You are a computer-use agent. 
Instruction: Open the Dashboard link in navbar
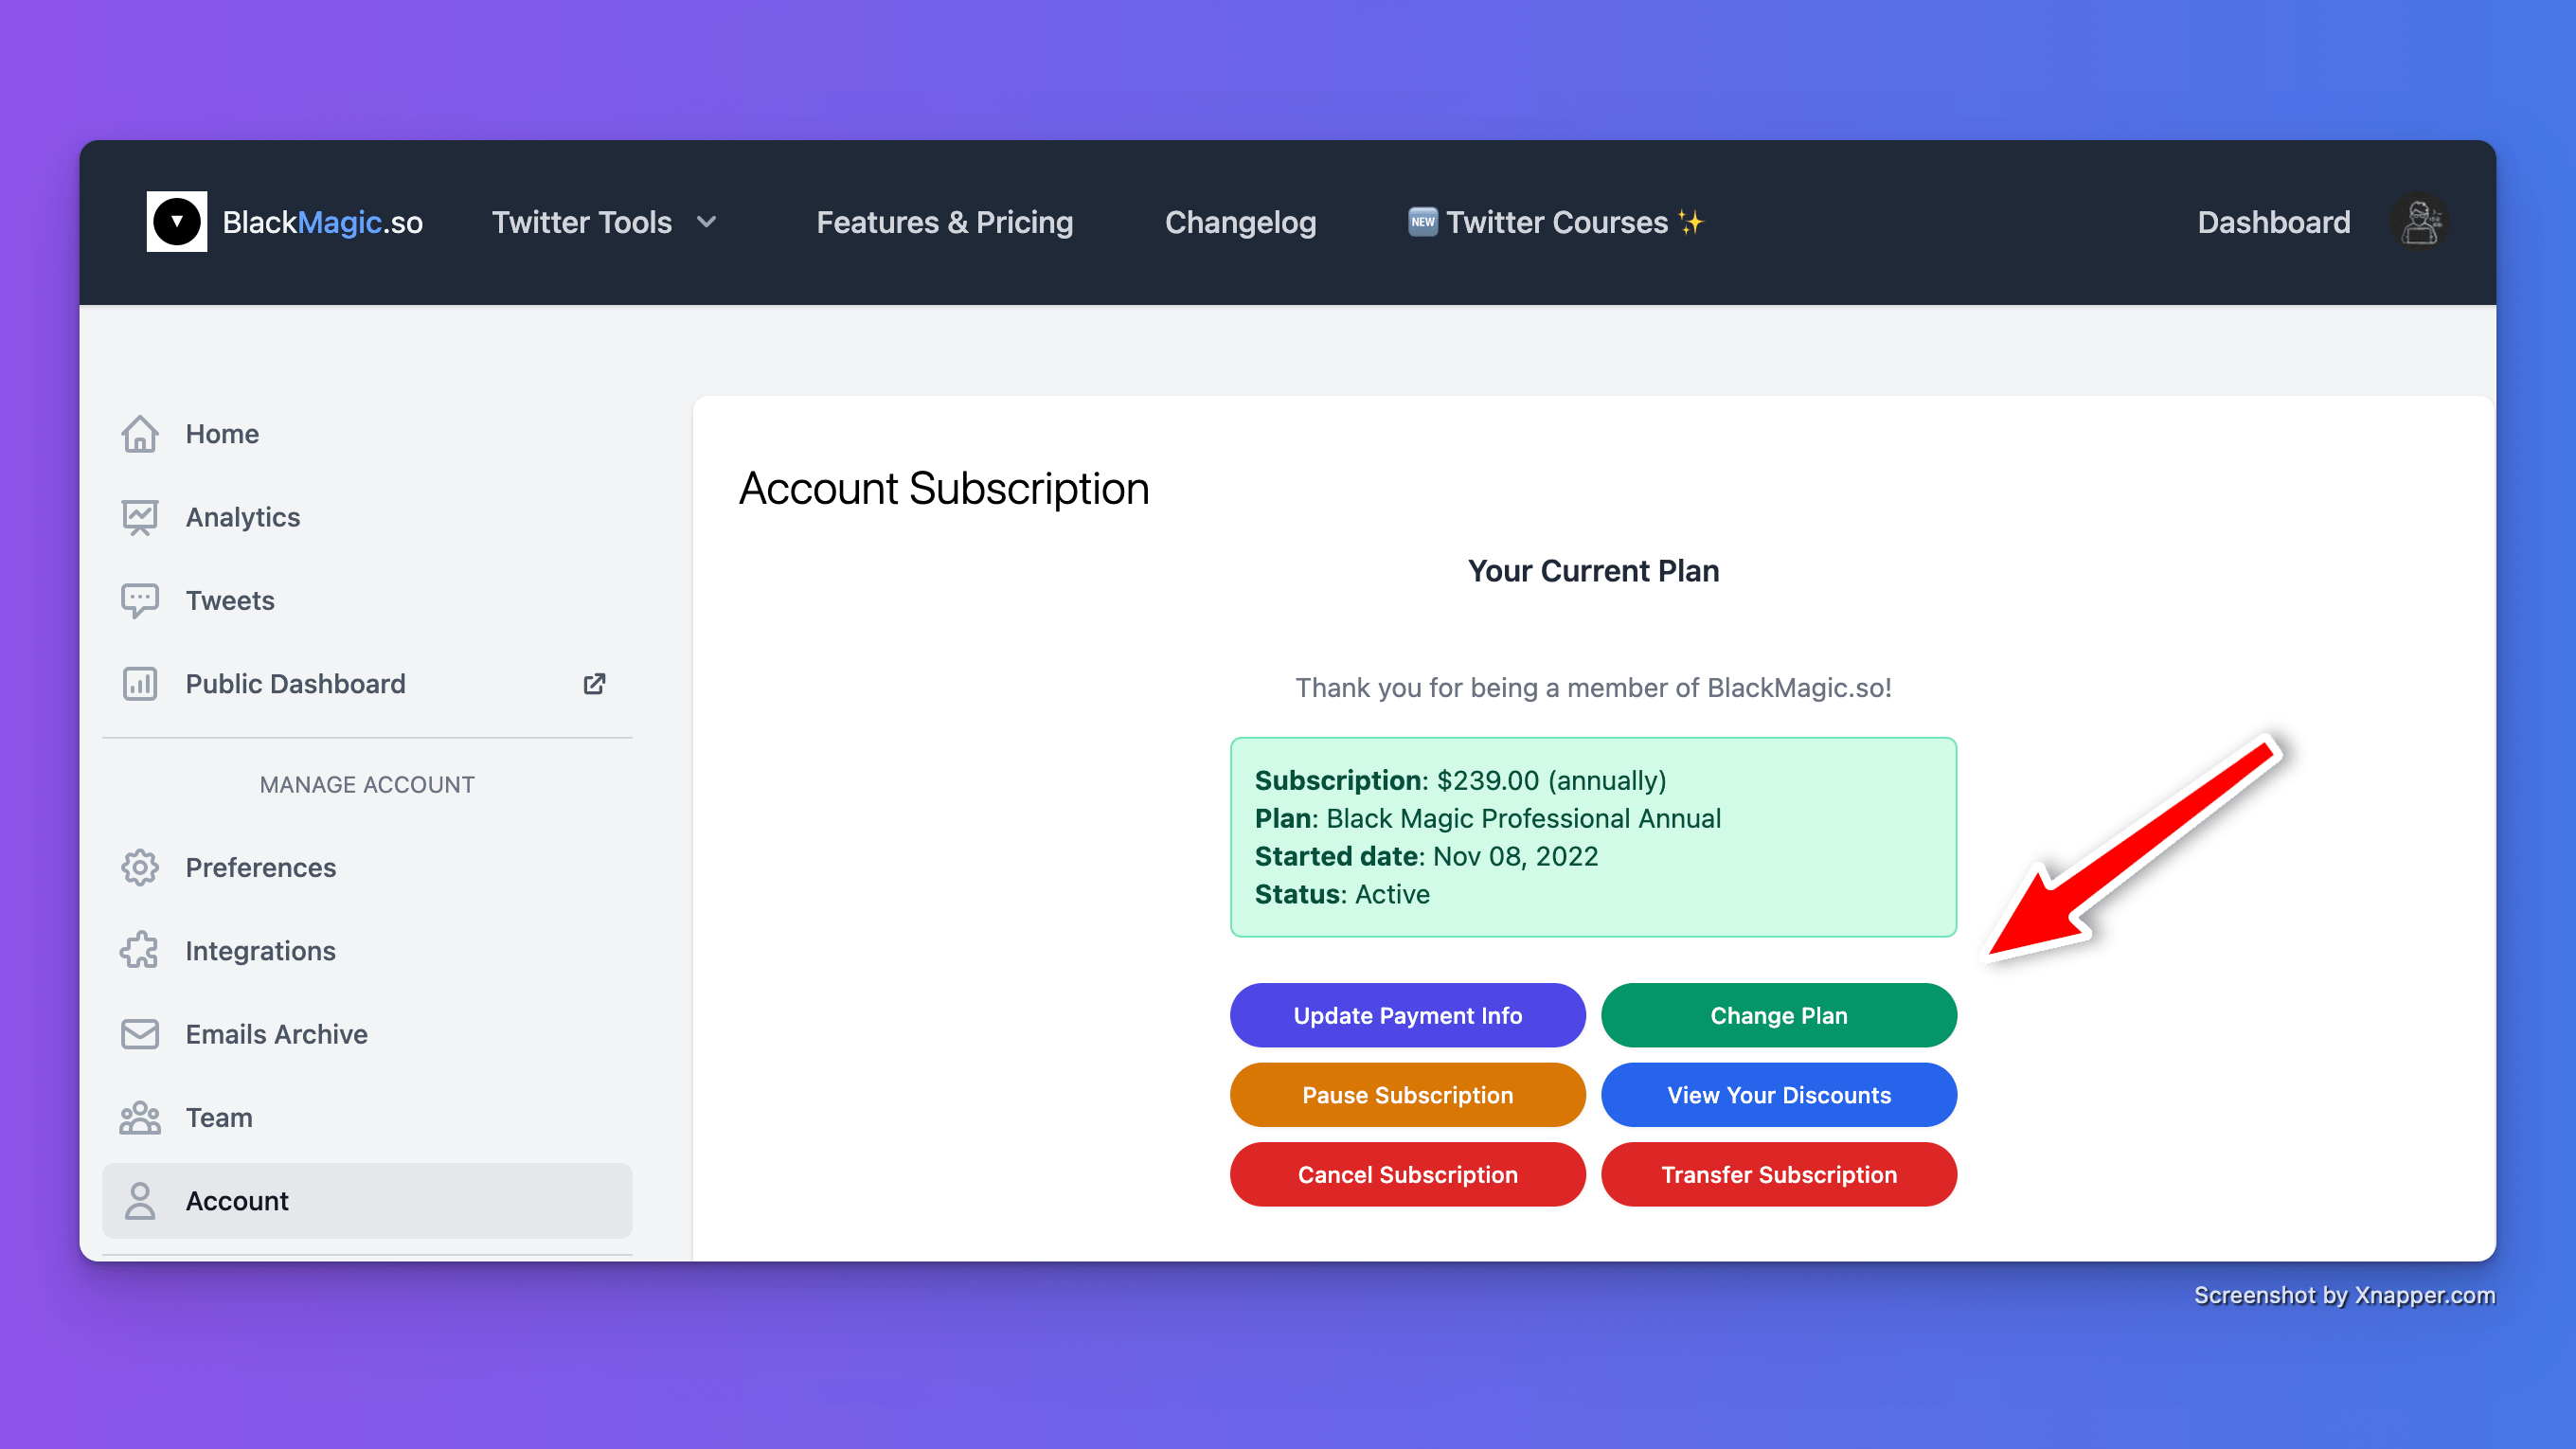pos(2273,222)
